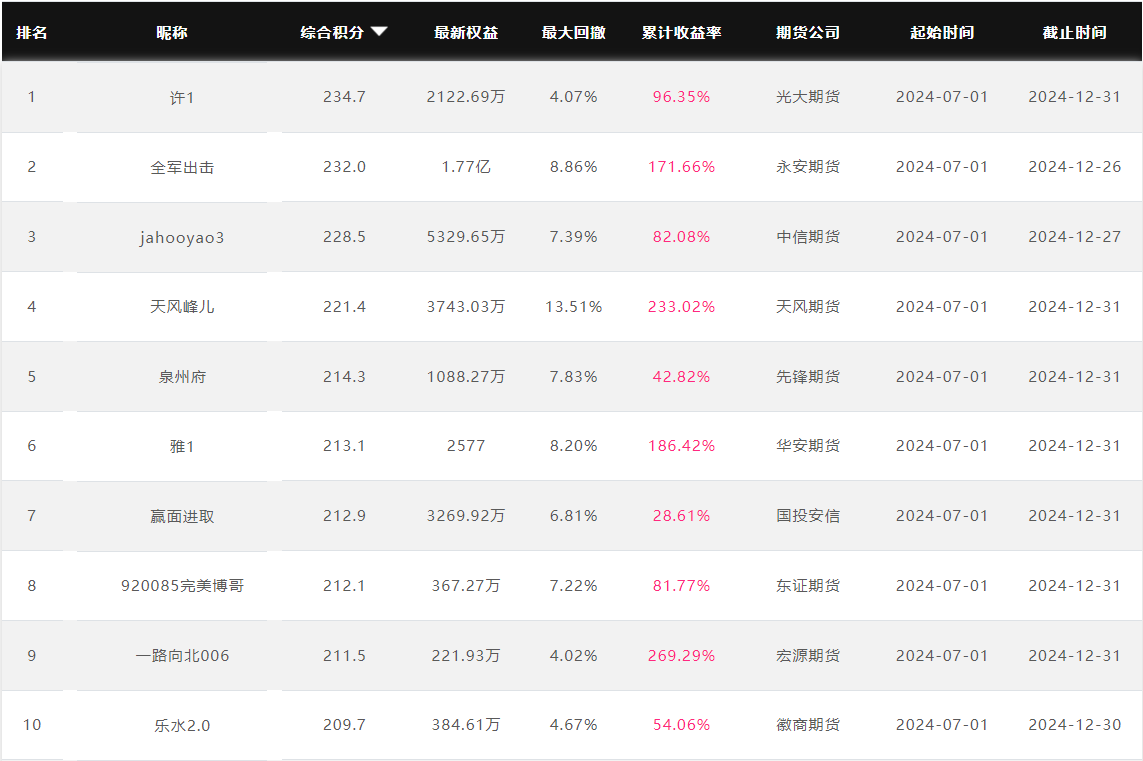1143x761 pixels.
Task: Click futures company 光大期货
Action: click(x=808, y=97)
